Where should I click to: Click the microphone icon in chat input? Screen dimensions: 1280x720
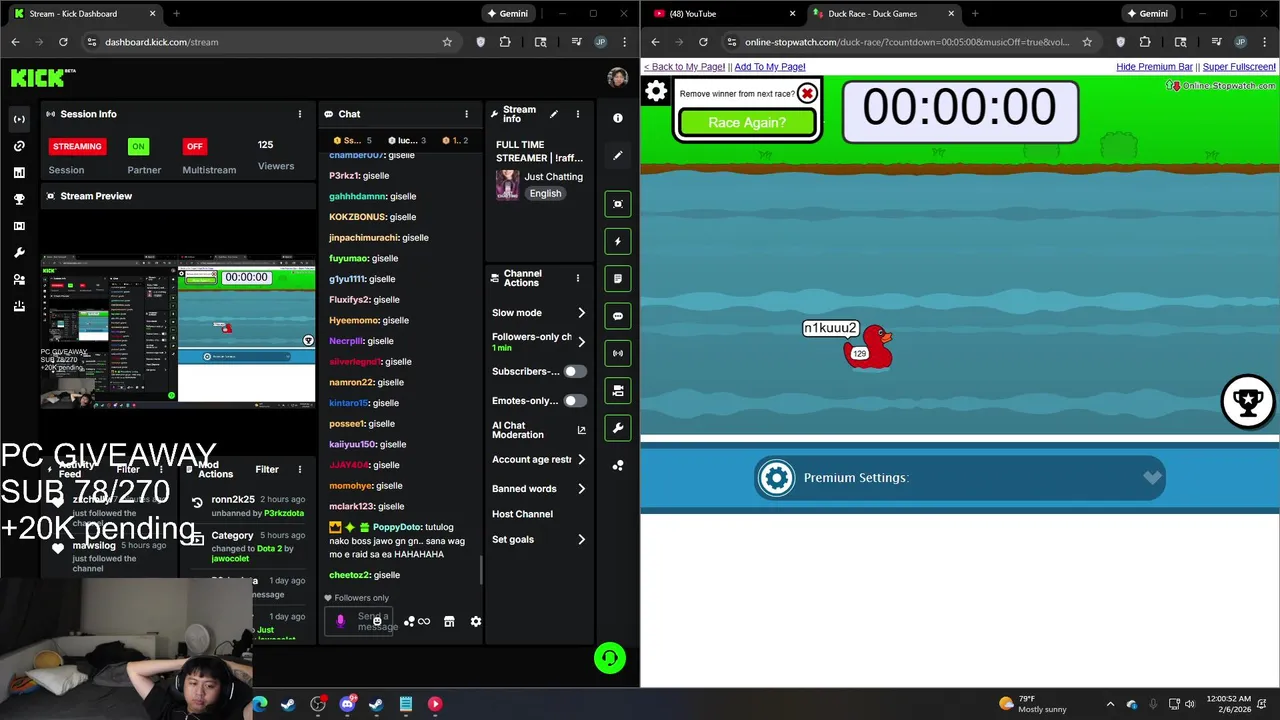tap(340, 621)
